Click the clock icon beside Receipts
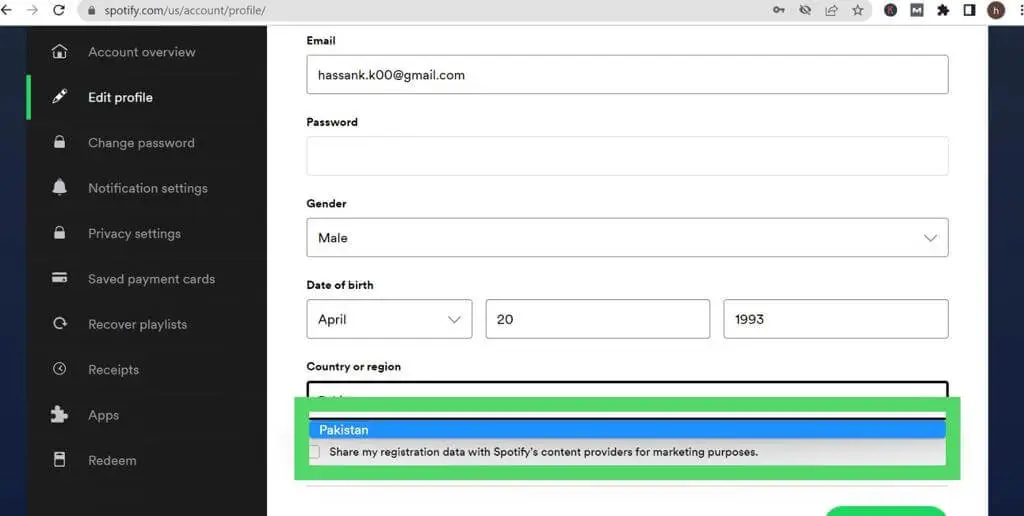This screenshot has height=516, width=1024. point(59,369)
